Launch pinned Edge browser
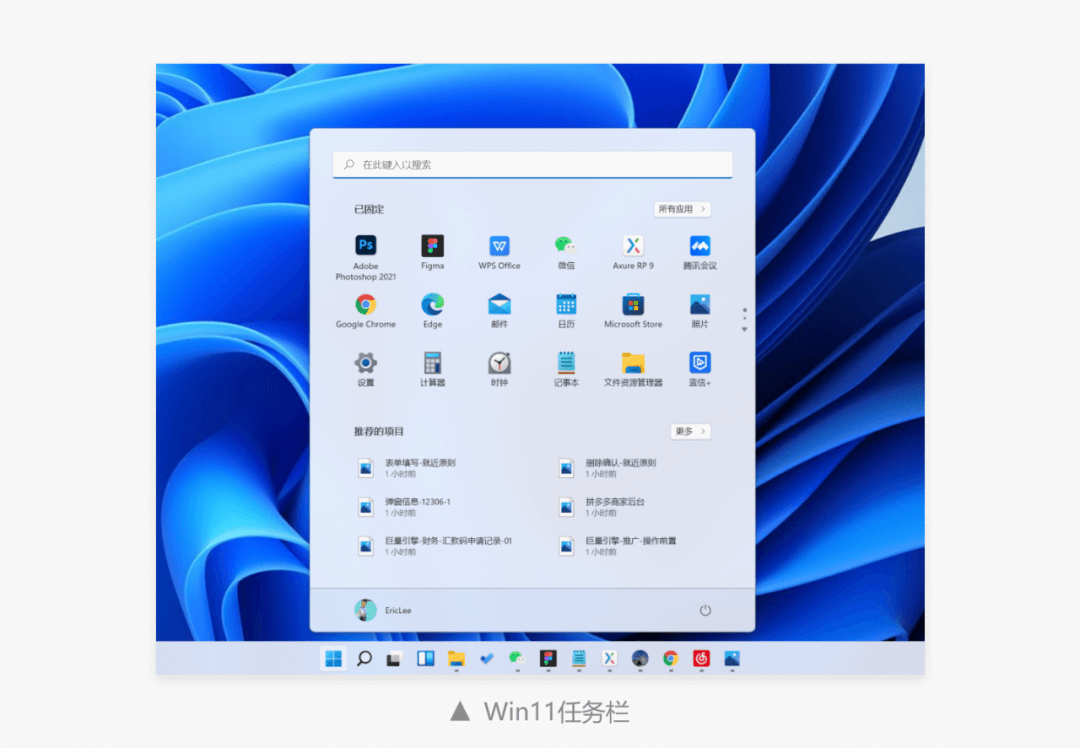Viewport: 1080px width, 748px height. pos(433,311)
